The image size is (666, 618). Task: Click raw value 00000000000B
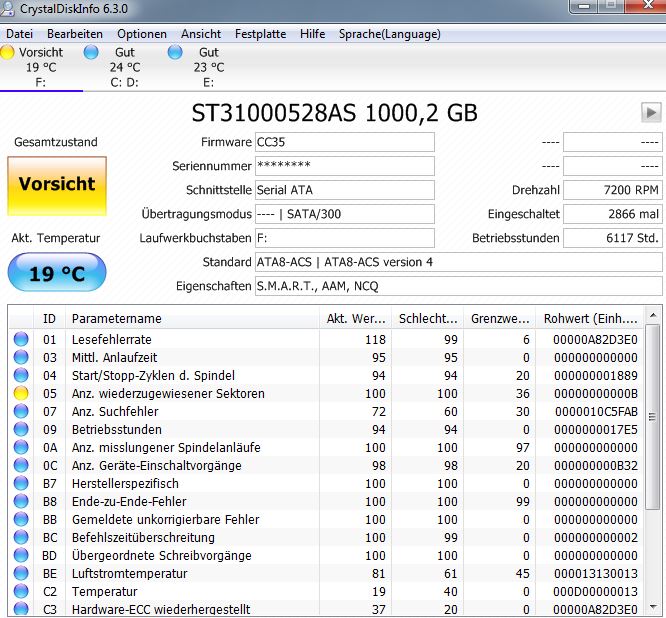click(x=595, y=394)
